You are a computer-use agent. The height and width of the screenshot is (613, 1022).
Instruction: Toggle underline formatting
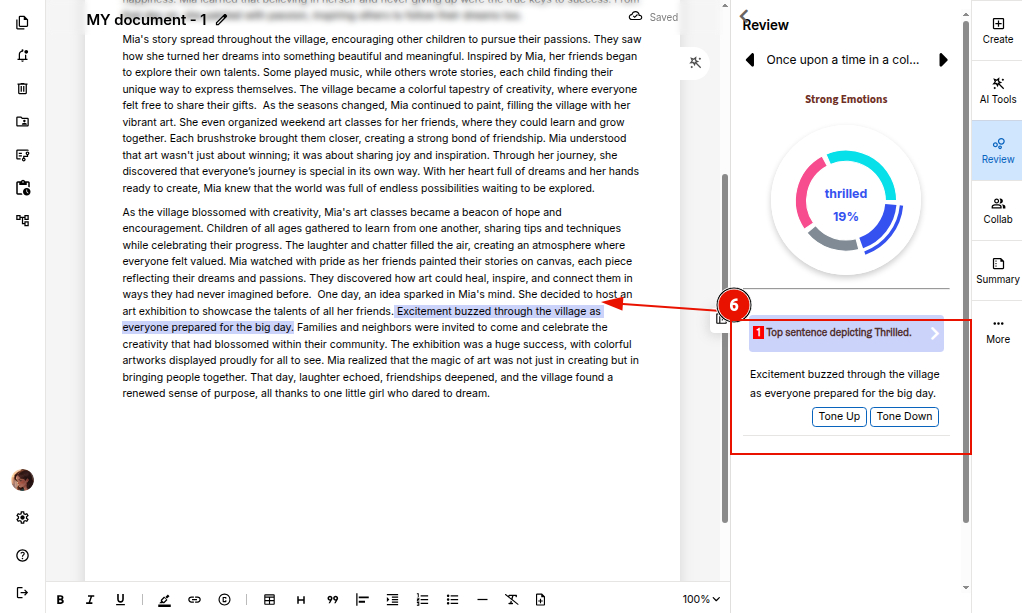pyautogui.click(x=120, y=600)
